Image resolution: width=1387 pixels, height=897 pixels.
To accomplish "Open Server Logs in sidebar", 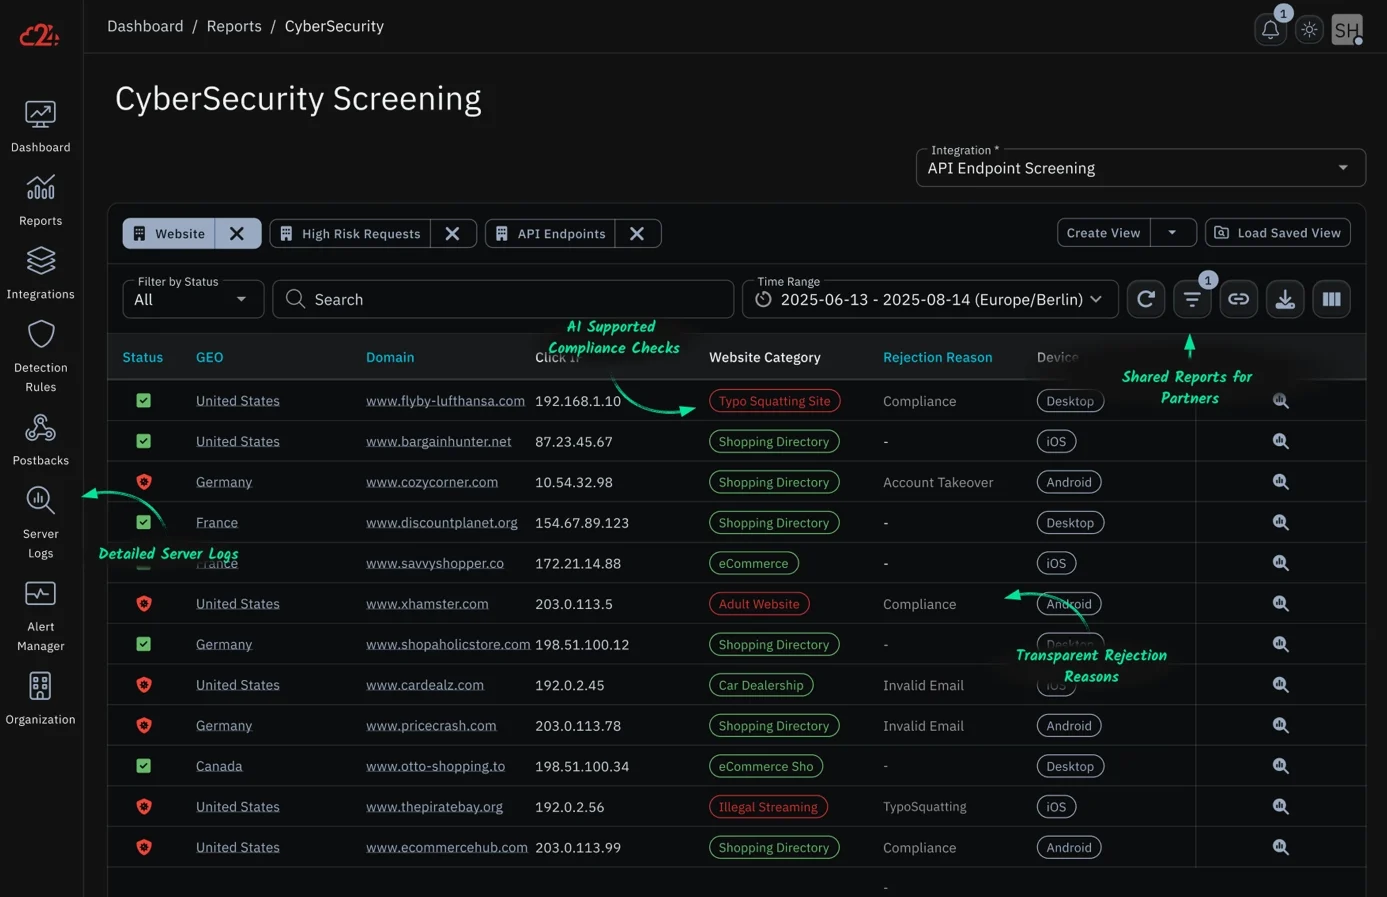I will coord(40,523).
